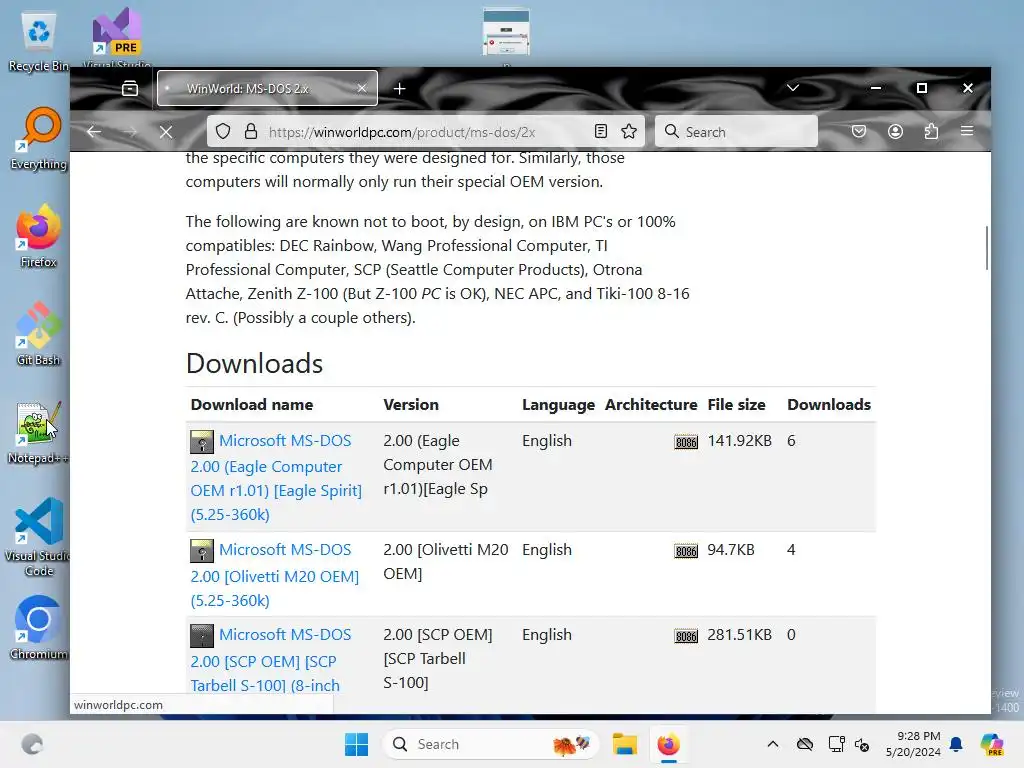
Task: Open Firefox desktop shortcut
Action: [39, 236]
